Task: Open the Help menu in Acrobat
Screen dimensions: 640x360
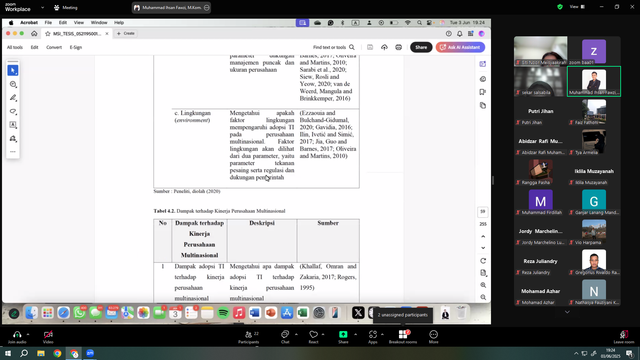Action: 119,23
